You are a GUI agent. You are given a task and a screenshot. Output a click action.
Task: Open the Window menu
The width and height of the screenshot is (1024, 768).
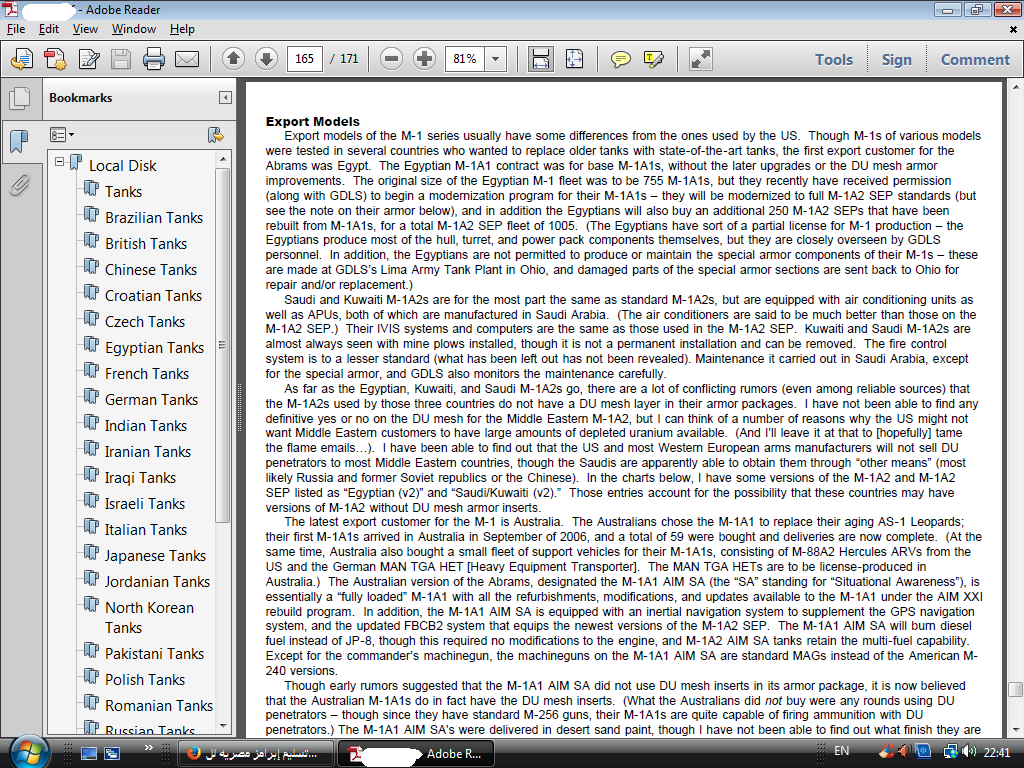click(x=133, y=29)
